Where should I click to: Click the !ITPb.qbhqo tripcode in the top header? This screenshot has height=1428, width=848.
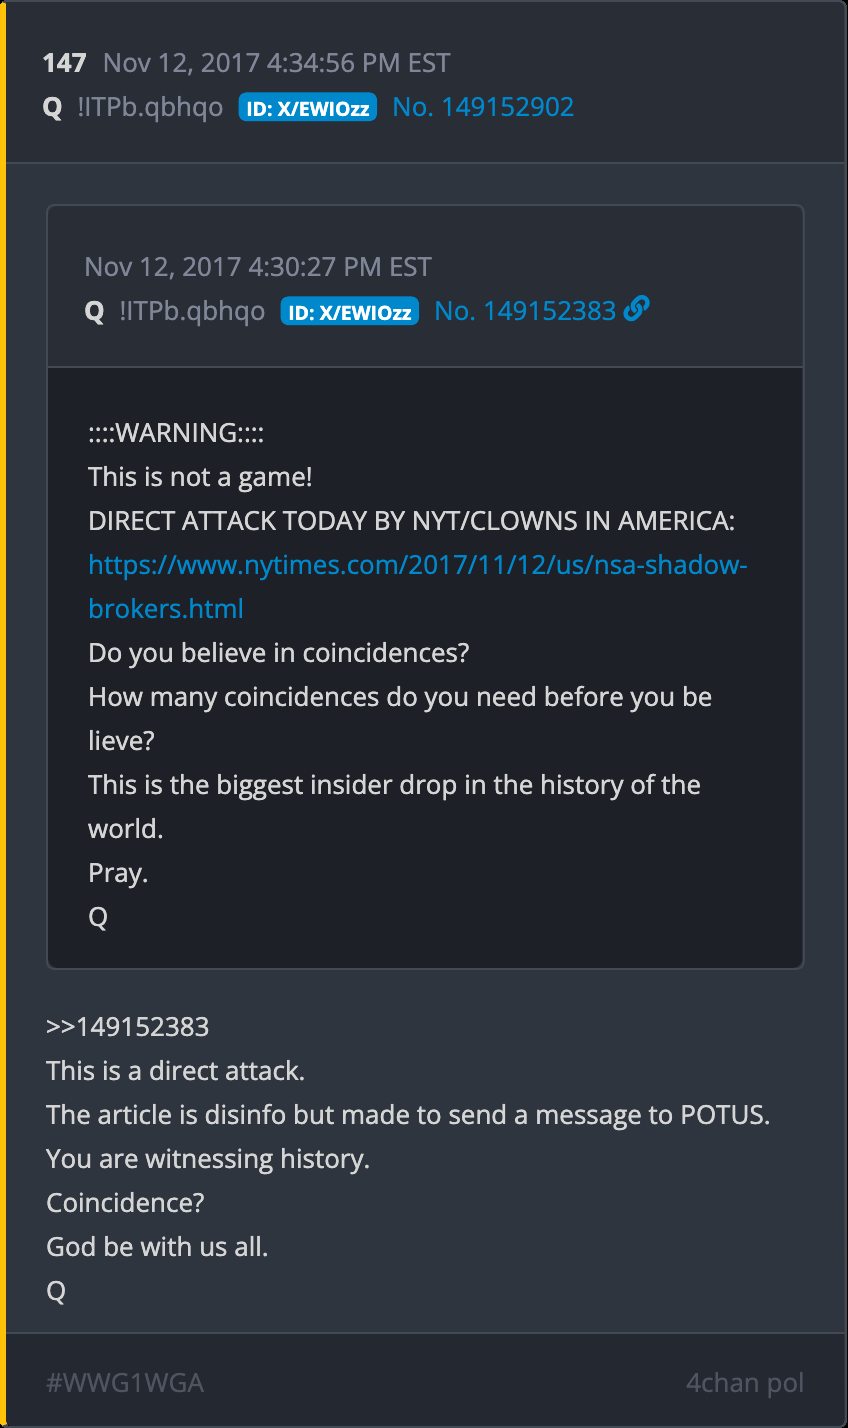(x=150, y=108)
